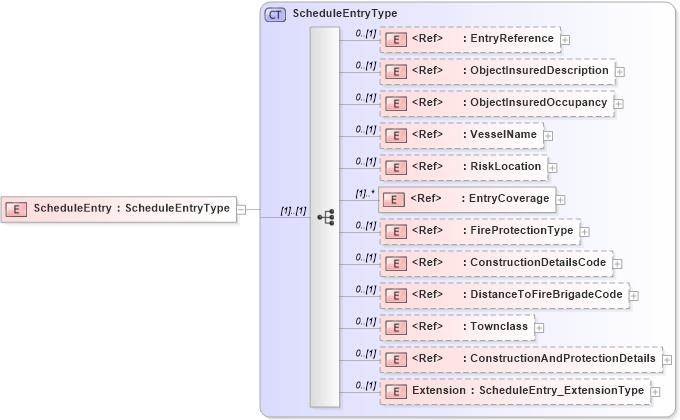The width and height of the screenshot is (680, 420).
Task: Click the 0..[1] cardinality of VesselName
Action: (366, 129)
